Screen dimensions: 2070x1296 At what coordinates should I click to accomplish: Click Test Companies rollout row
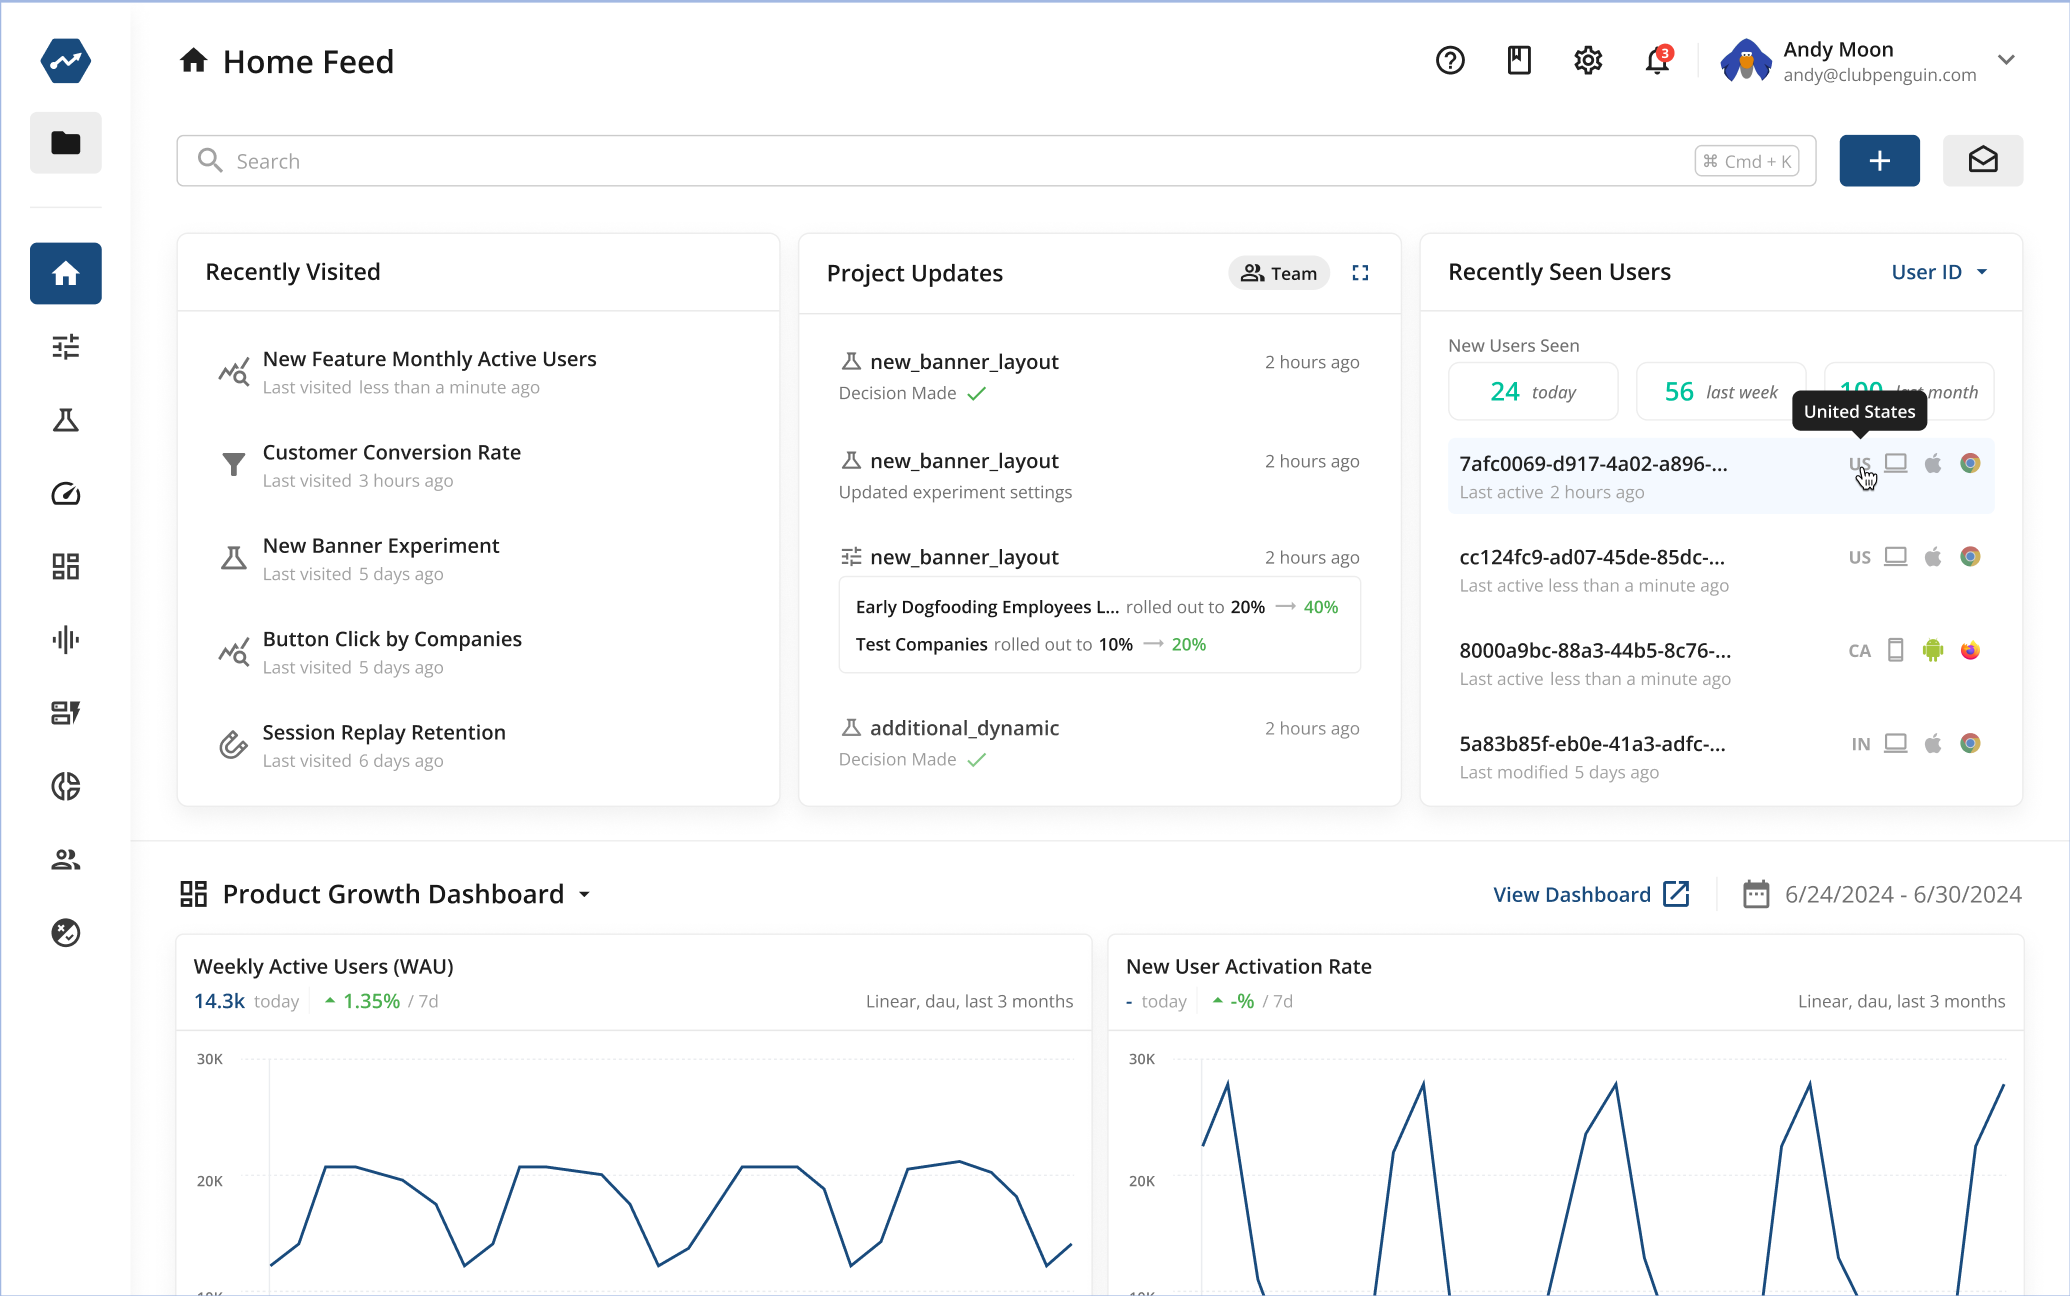point(1031,645)
